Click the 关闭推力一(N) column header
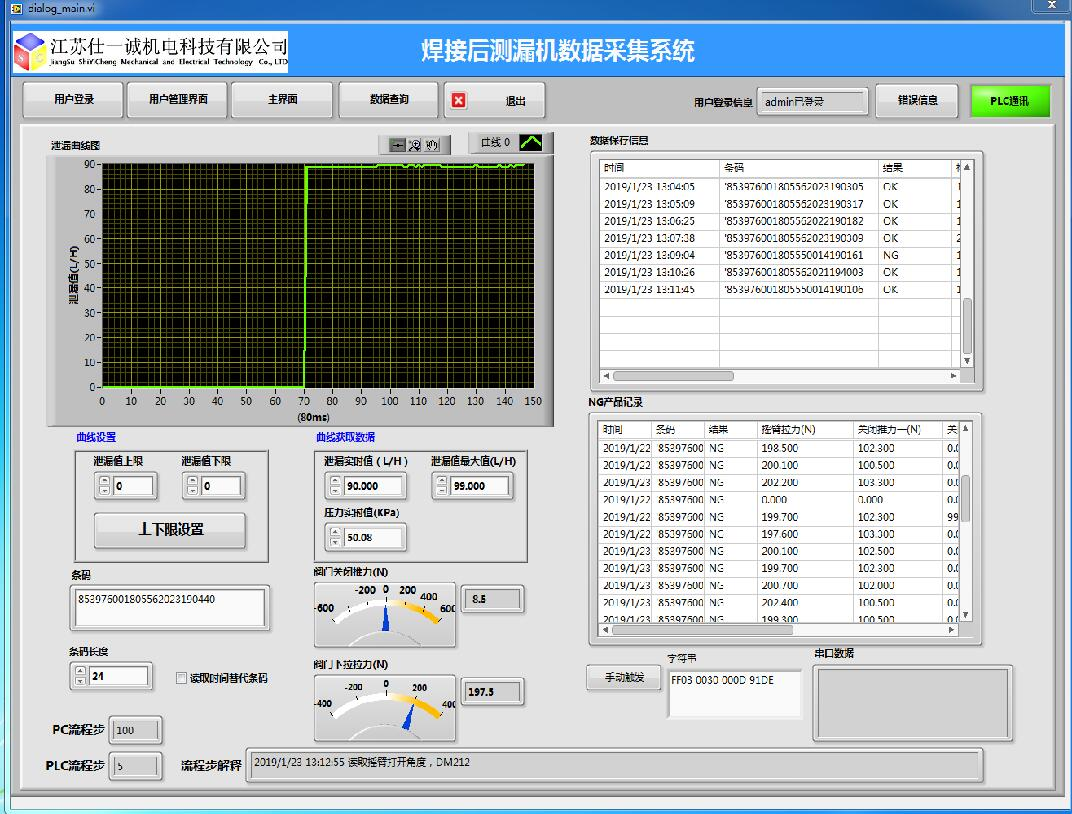This screenshot has height=814, width=1072. coord(897,430)
